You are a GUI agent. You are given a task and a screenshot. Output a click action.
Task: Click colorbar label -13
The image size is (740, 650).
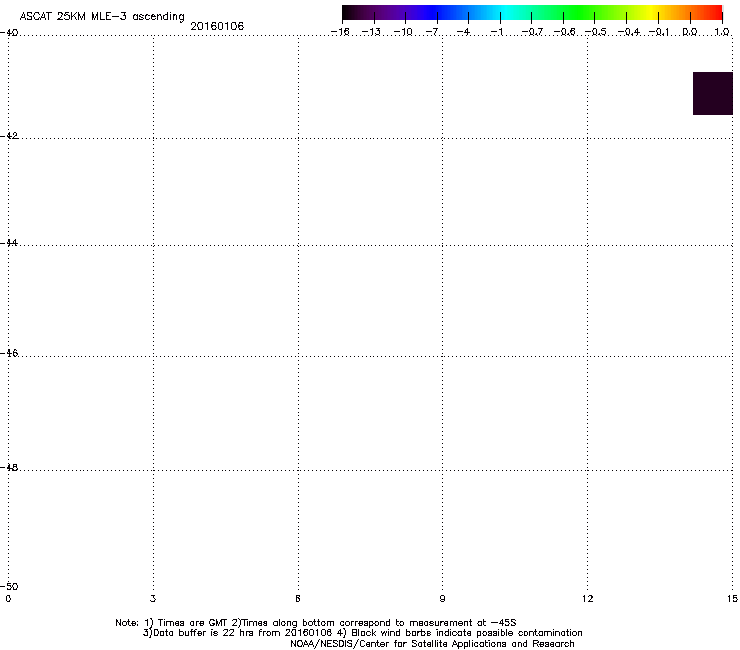point(371,32)
